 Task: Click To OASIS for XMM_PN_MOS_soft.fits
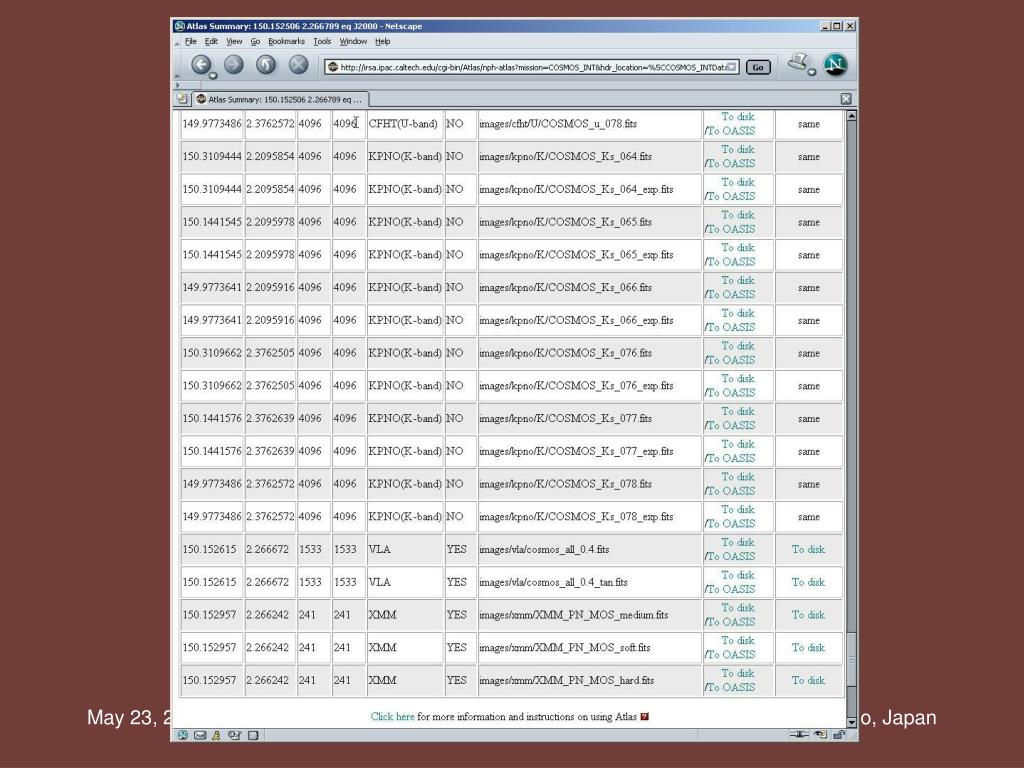[x=731, y=654]
